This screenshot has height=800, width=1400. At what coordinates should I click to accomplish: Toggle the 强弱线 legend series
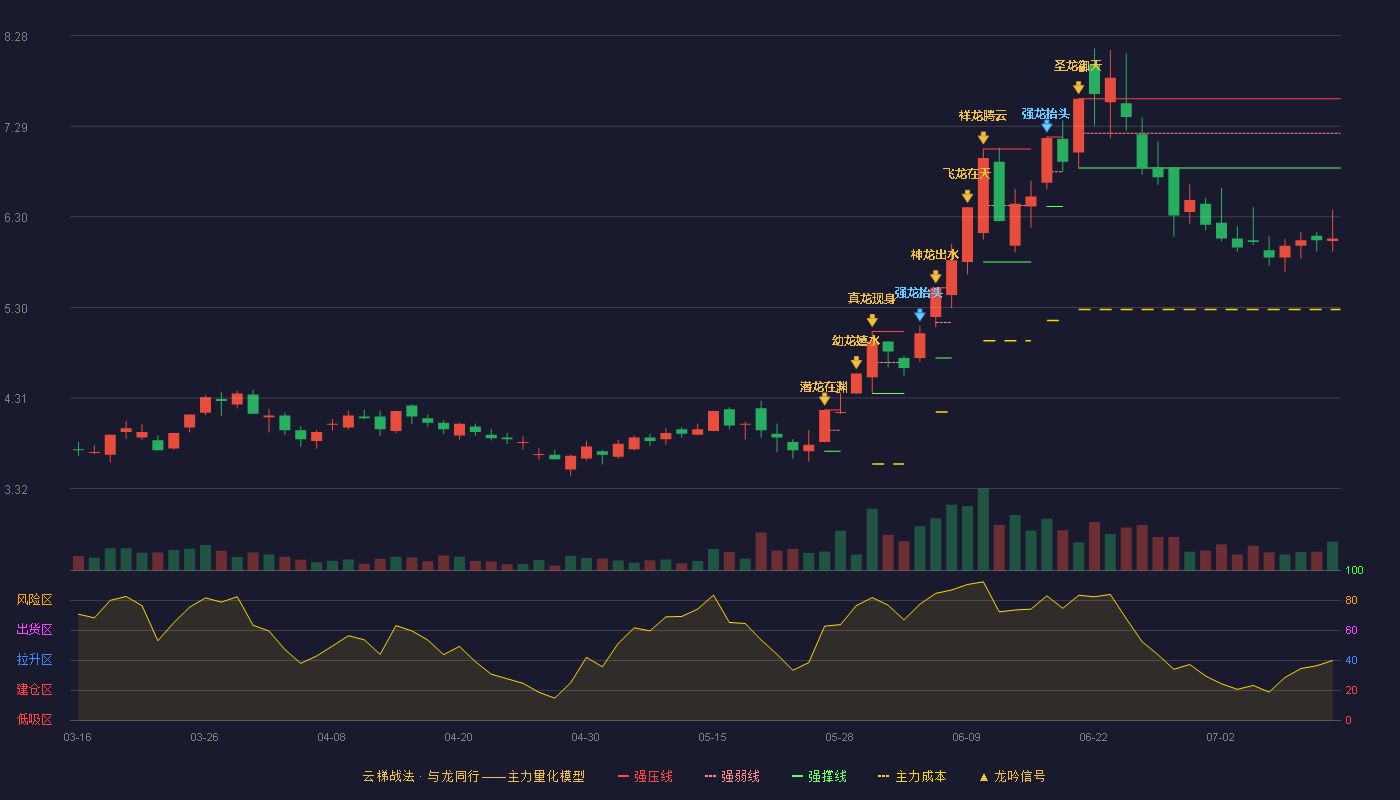732,776
